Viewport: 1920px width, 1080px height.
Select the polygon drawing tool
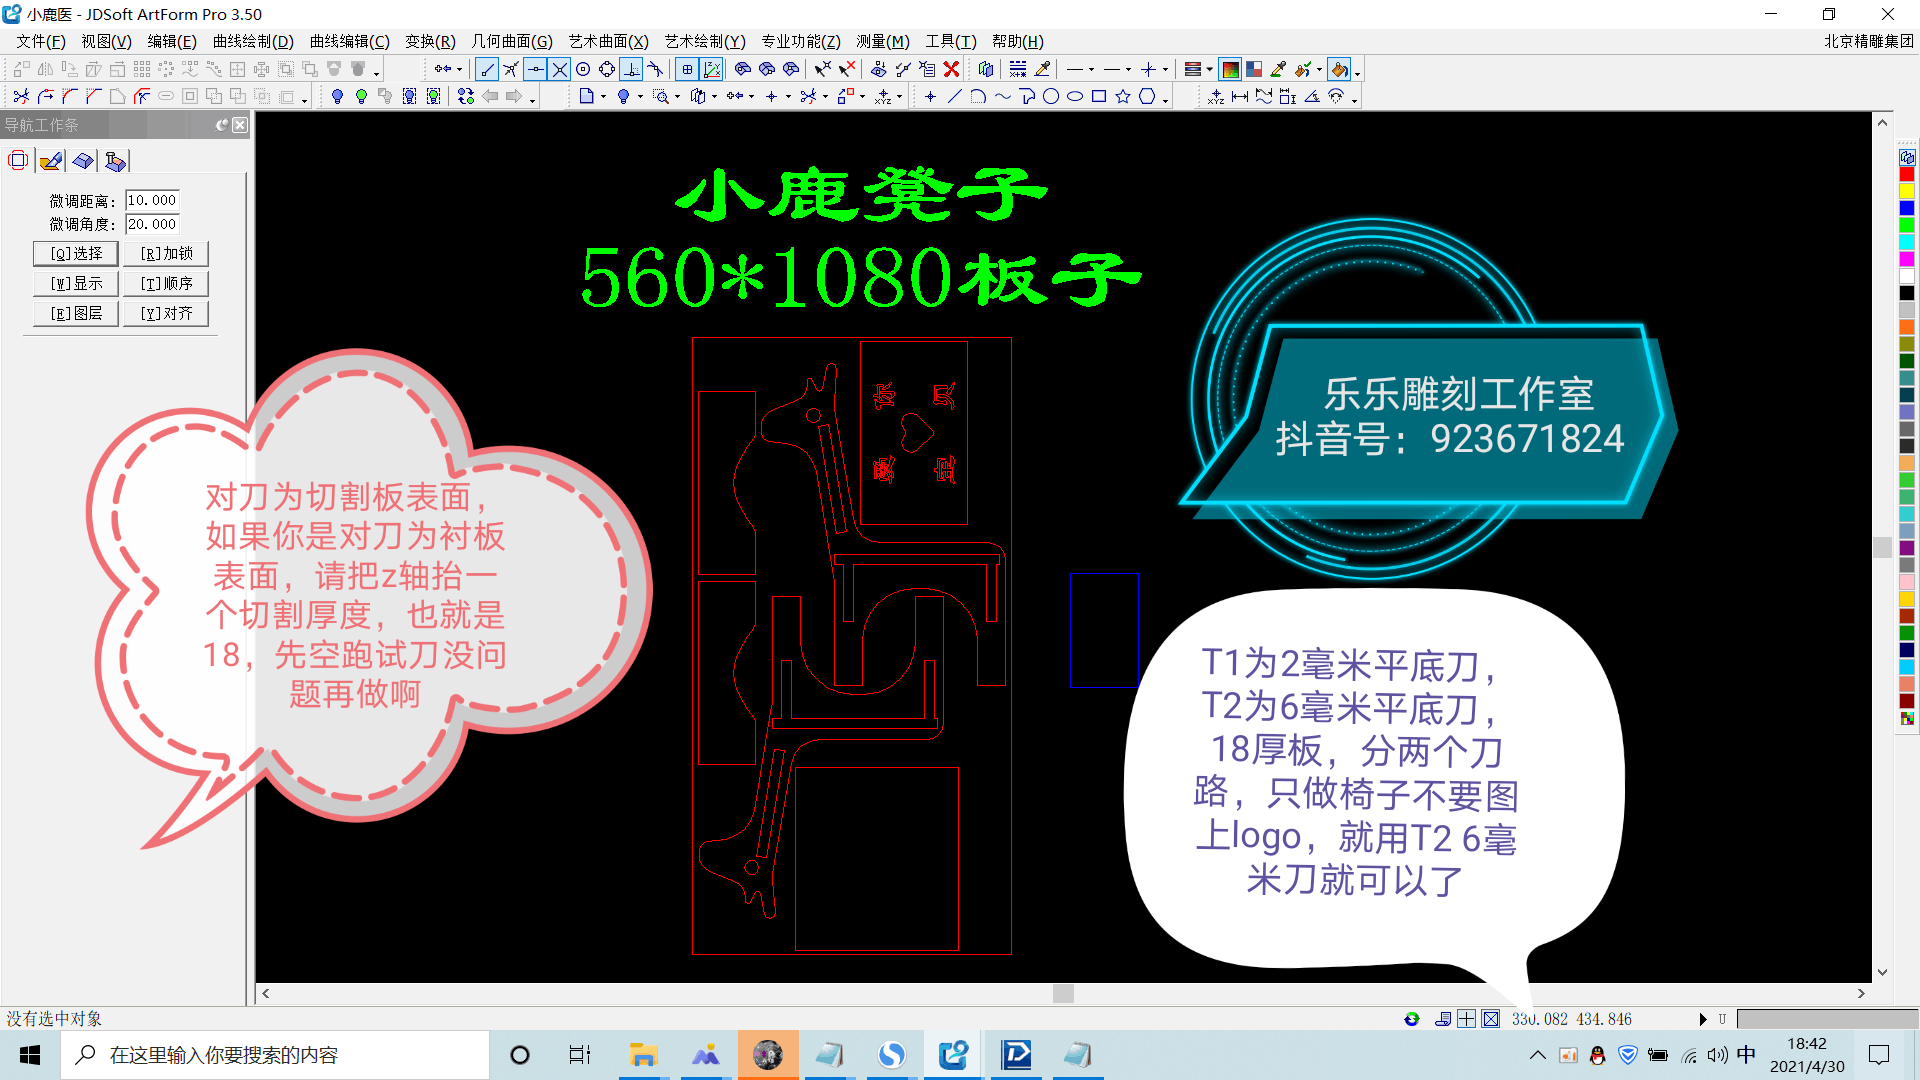pos(1147,97)
